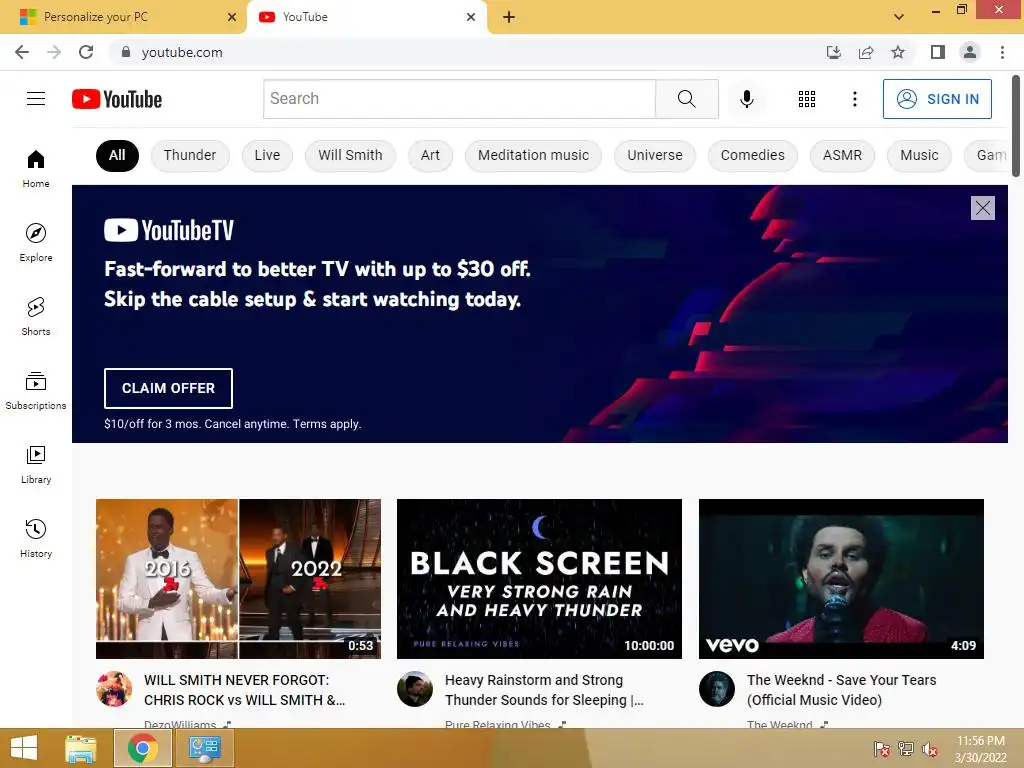
Task: Select the Meditation music chip
Action: point(533,155)
